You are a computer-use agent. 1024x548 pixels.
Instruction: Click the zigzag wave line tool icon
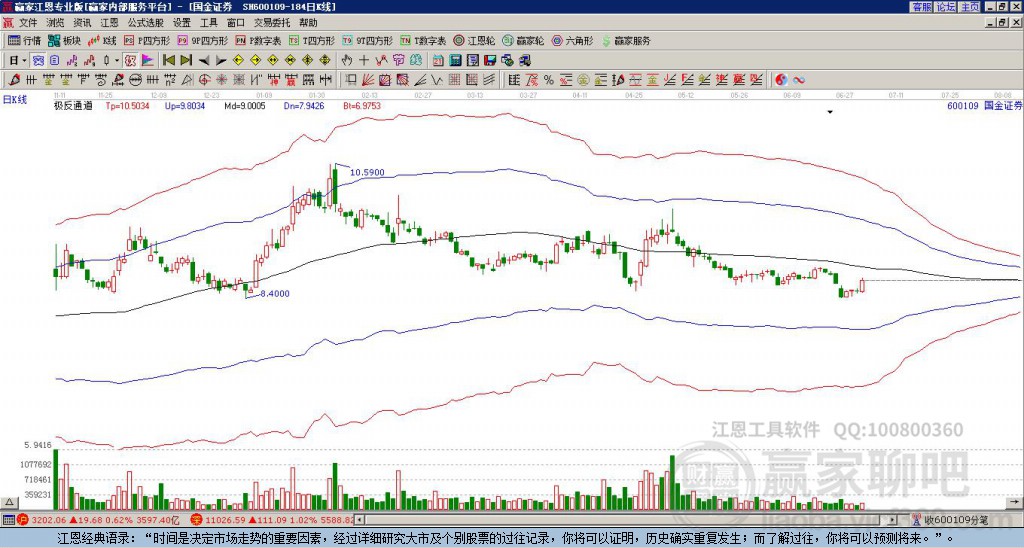pos(437,80)
